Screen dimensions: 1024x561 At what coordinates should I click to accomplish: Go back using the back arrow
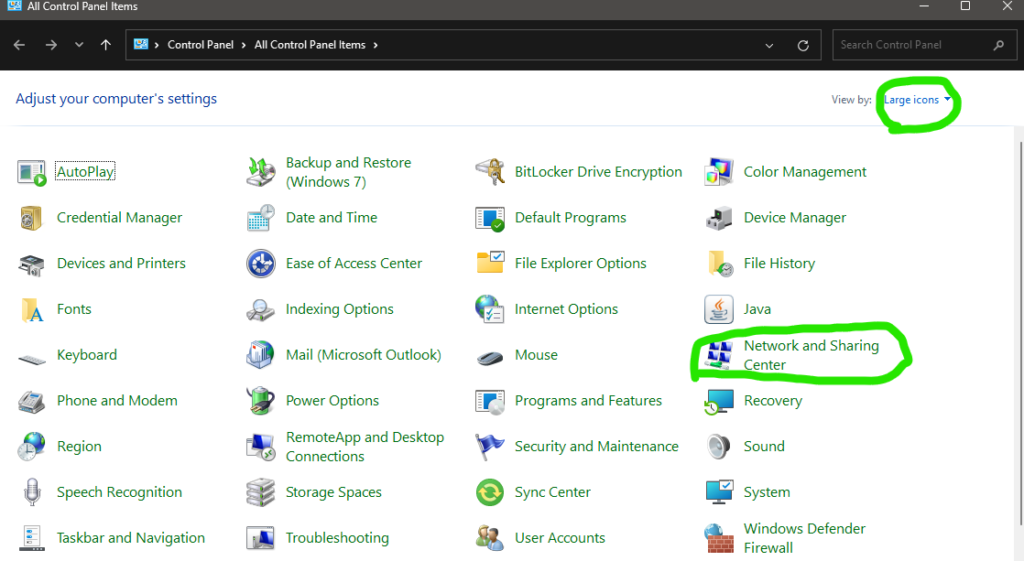click(x=20, y=45)
